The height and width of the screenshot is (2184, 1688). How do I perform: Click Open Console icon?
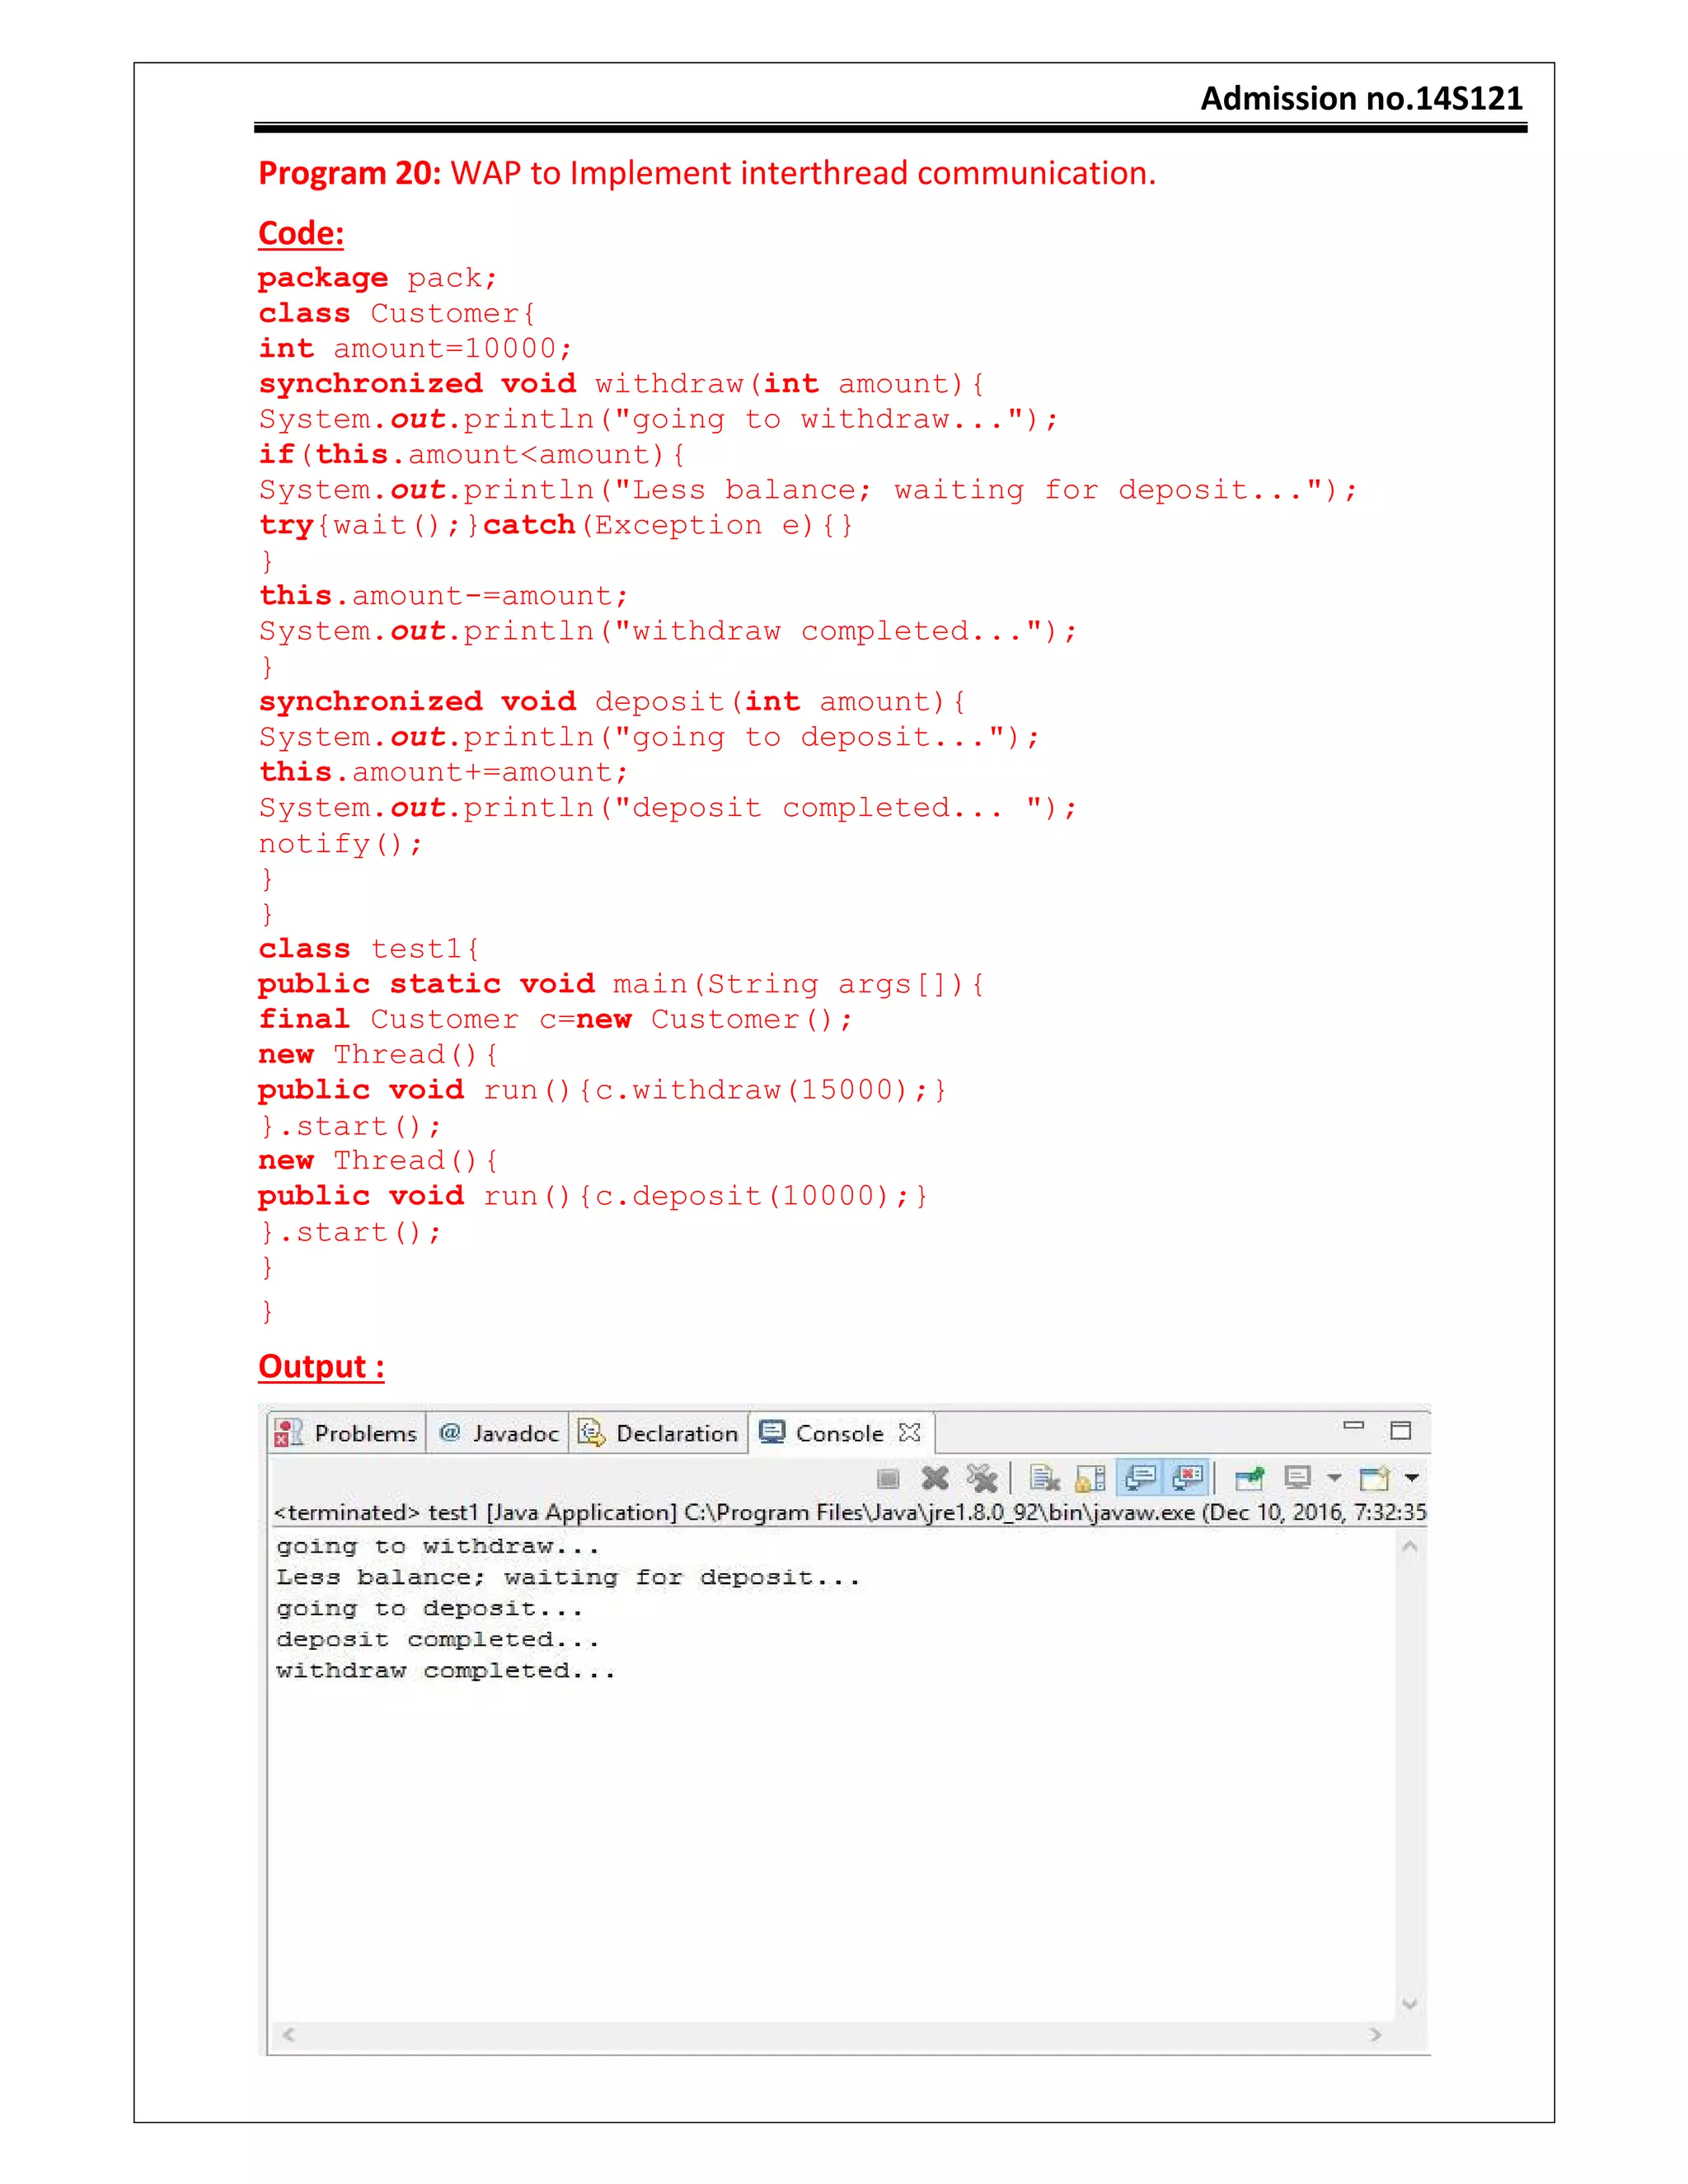(1375, 1478)
